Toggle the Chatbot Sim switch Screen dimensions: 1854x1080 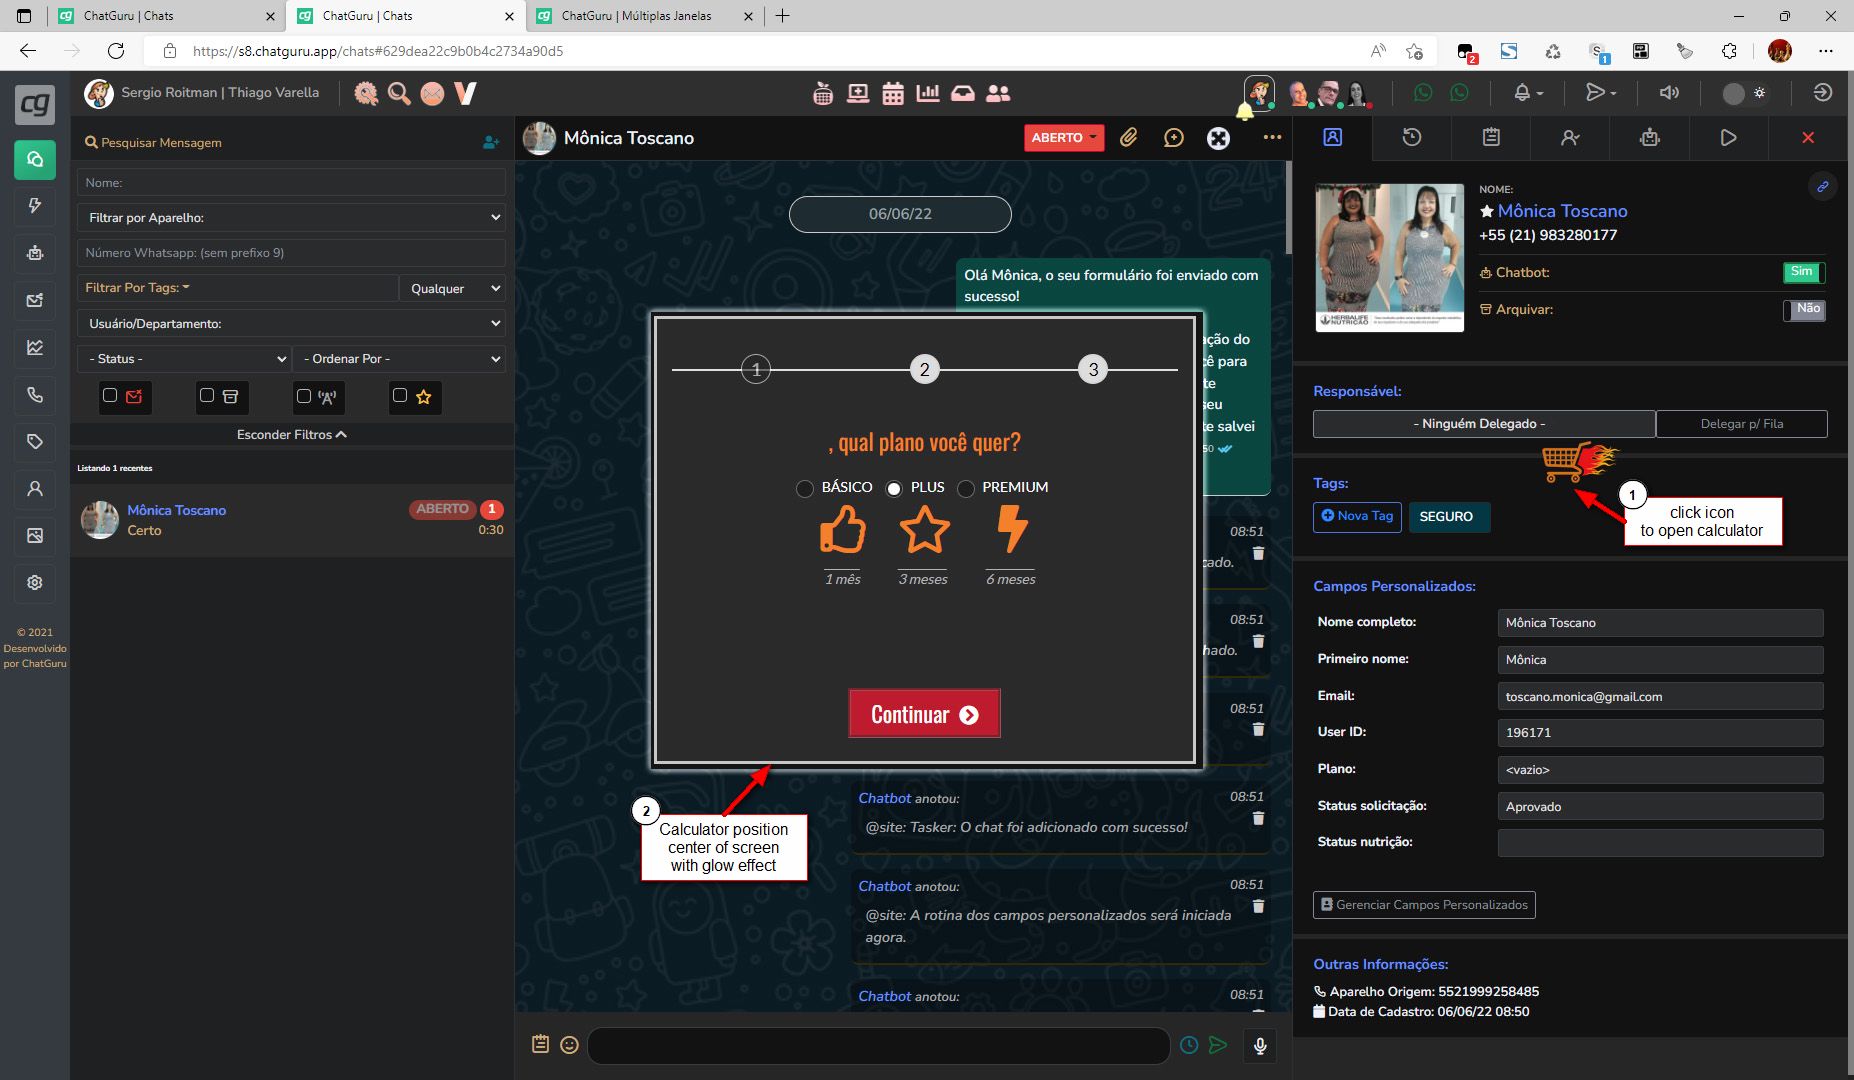click(1804, 273)
